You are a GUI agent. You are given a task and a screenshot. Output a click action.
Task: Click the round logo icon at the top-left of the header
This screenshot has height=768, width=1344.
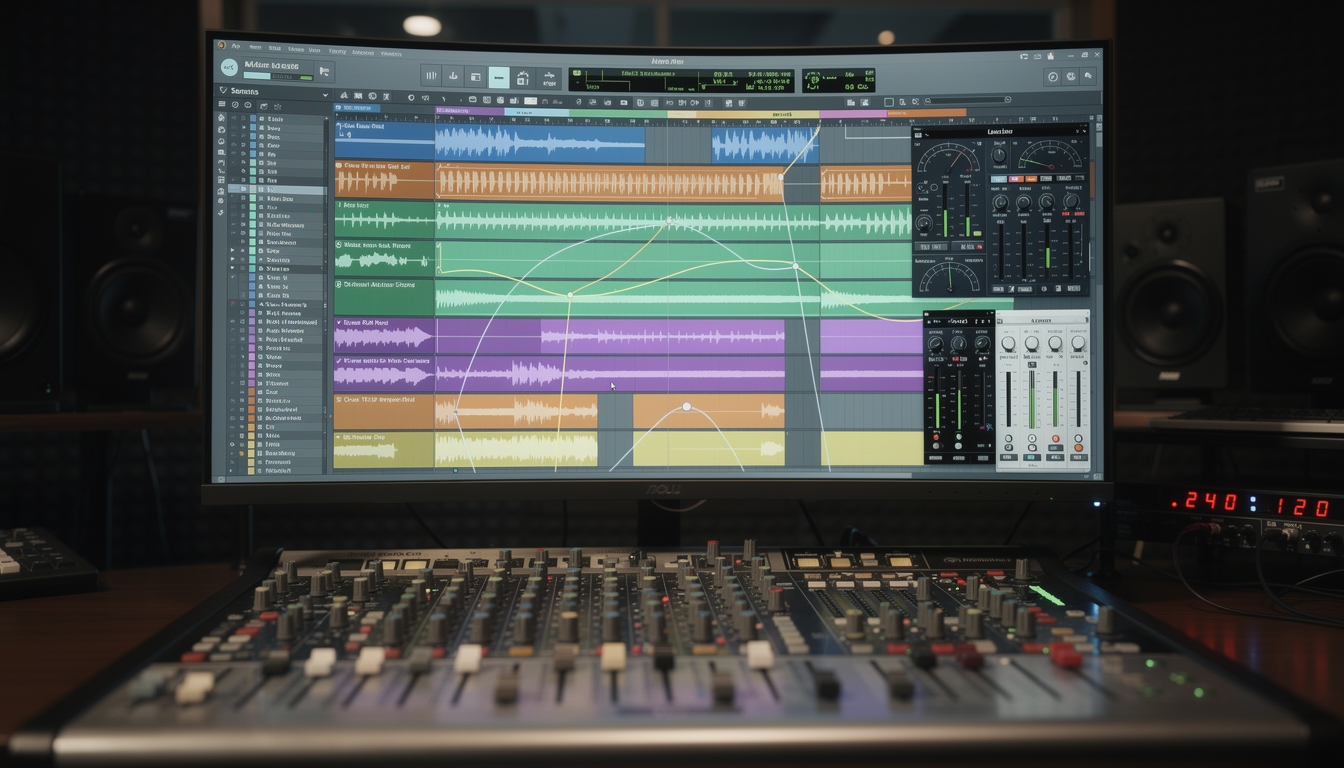click(230, 68)
